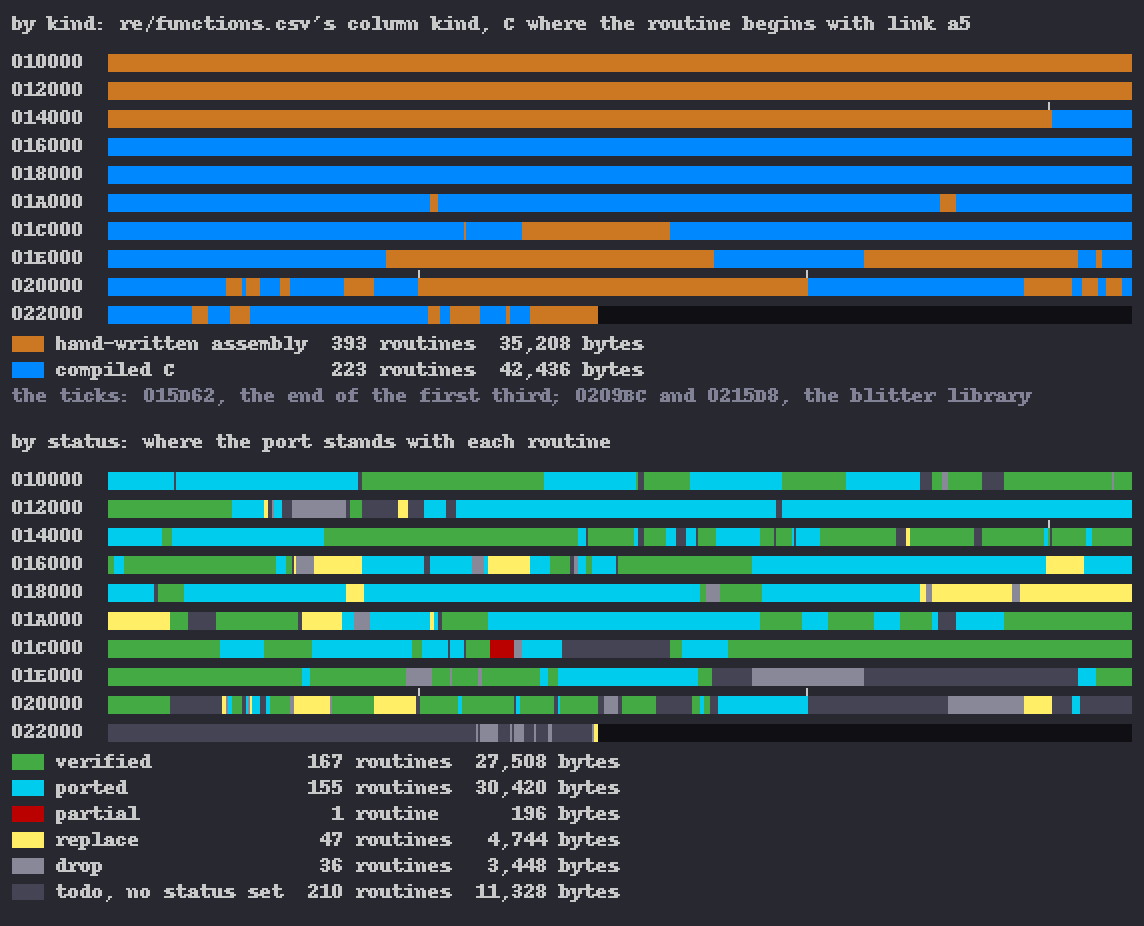
Task: Click the blue compiled C legend swatch
Action: [x=28, y=370]
